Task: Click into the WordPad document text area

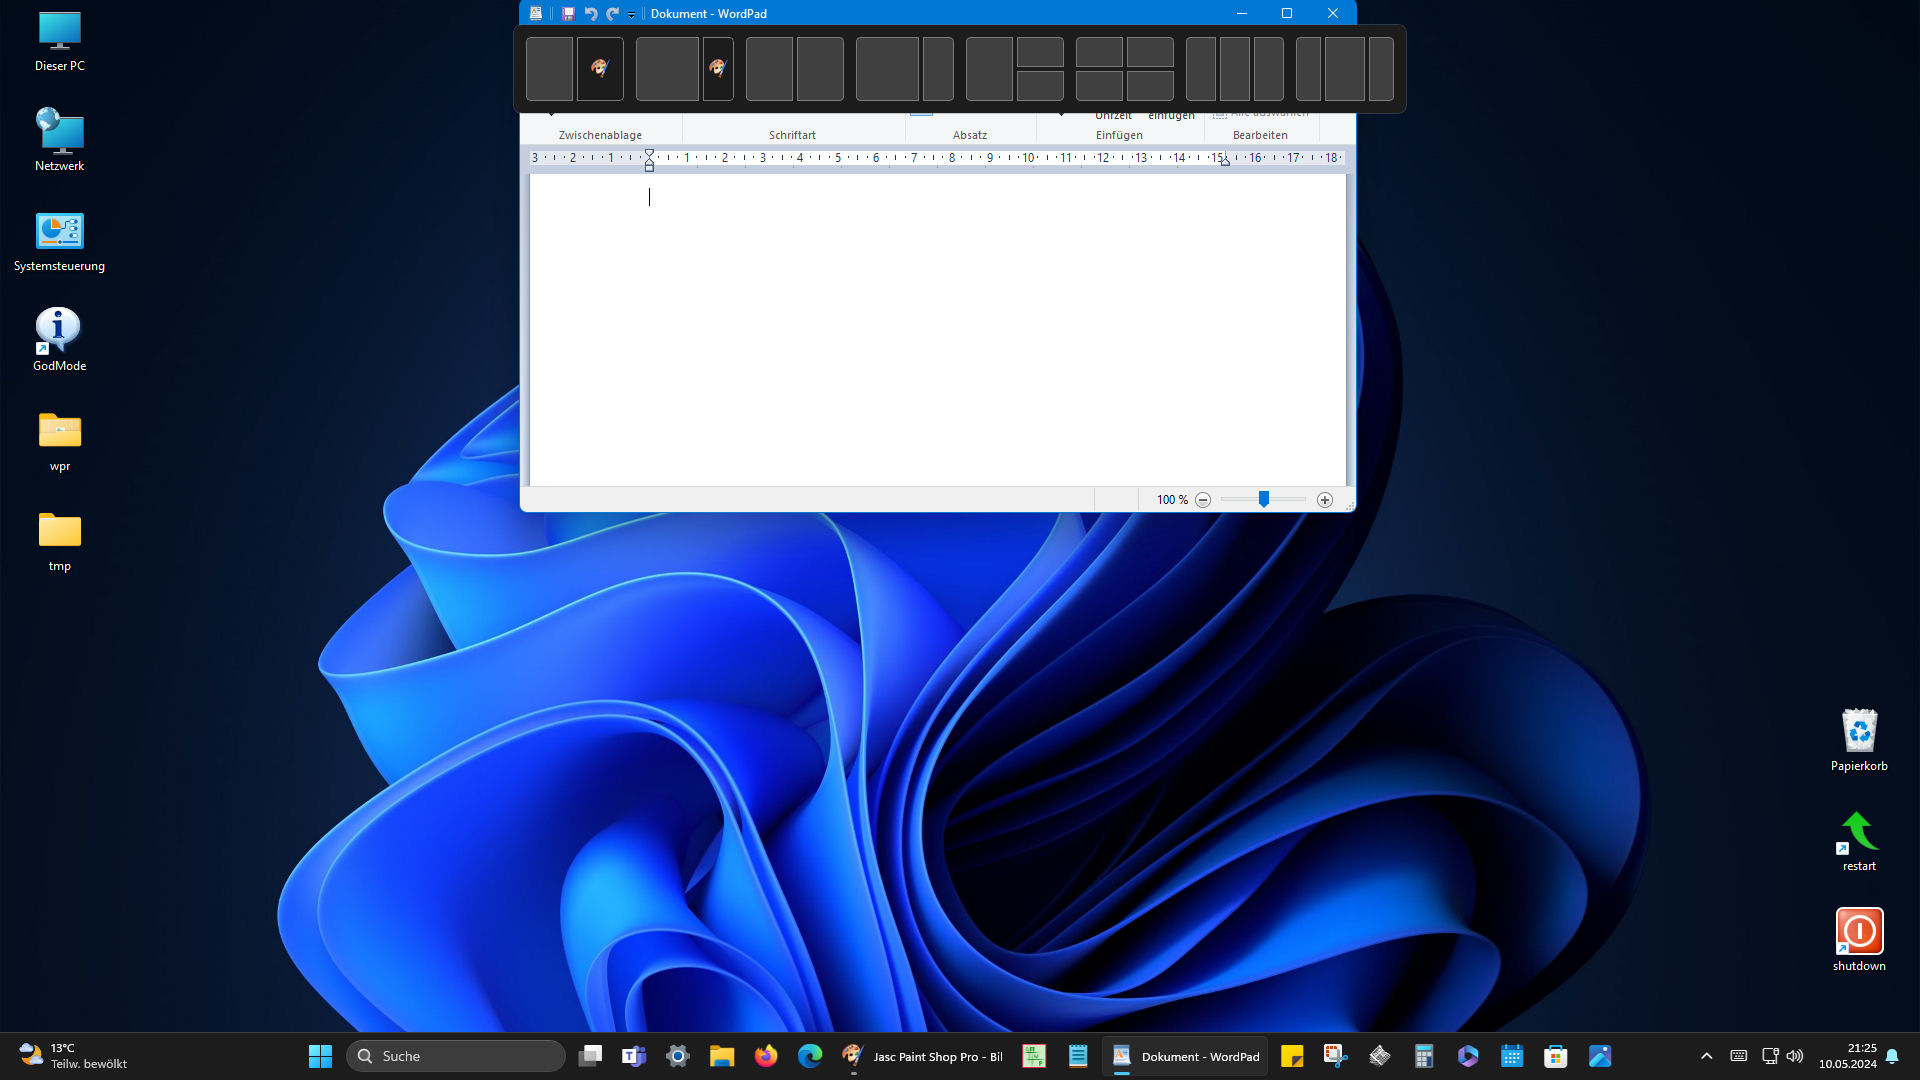Action: [937, 330]
